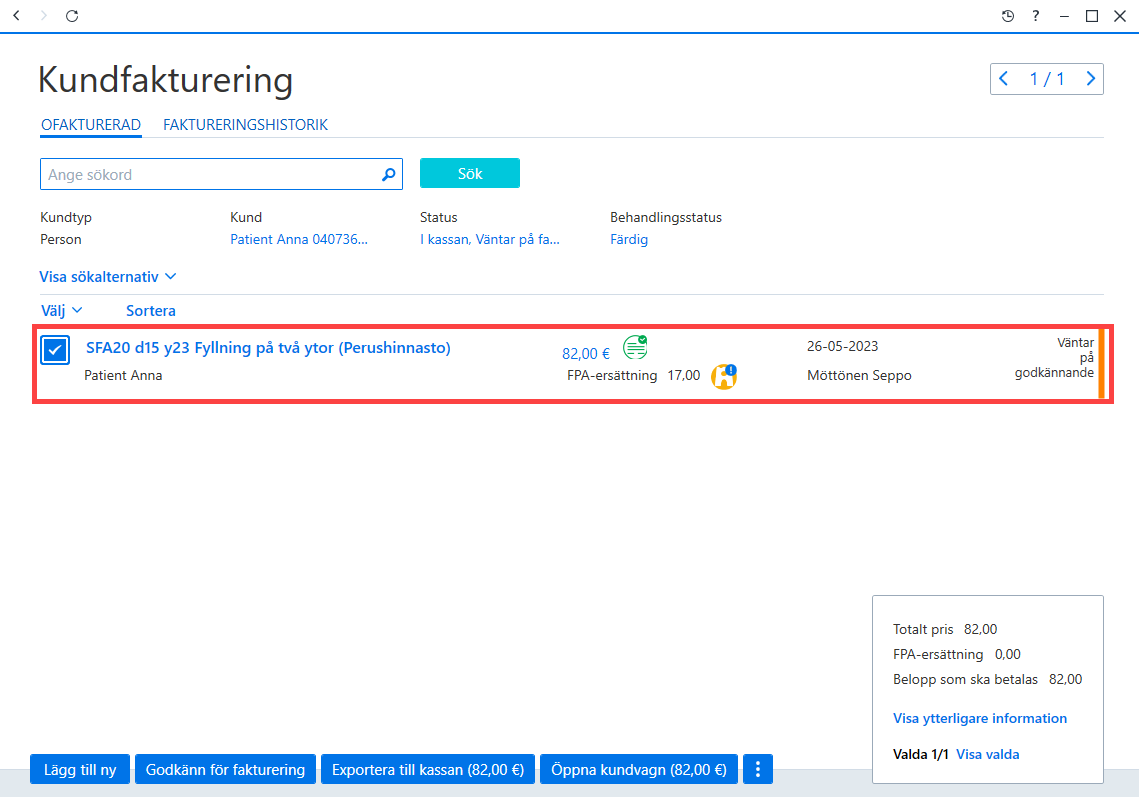This screenshot has width=1139, height=797.
Task: Expand Visa sökalternativ search options
Action: [108, 277]
